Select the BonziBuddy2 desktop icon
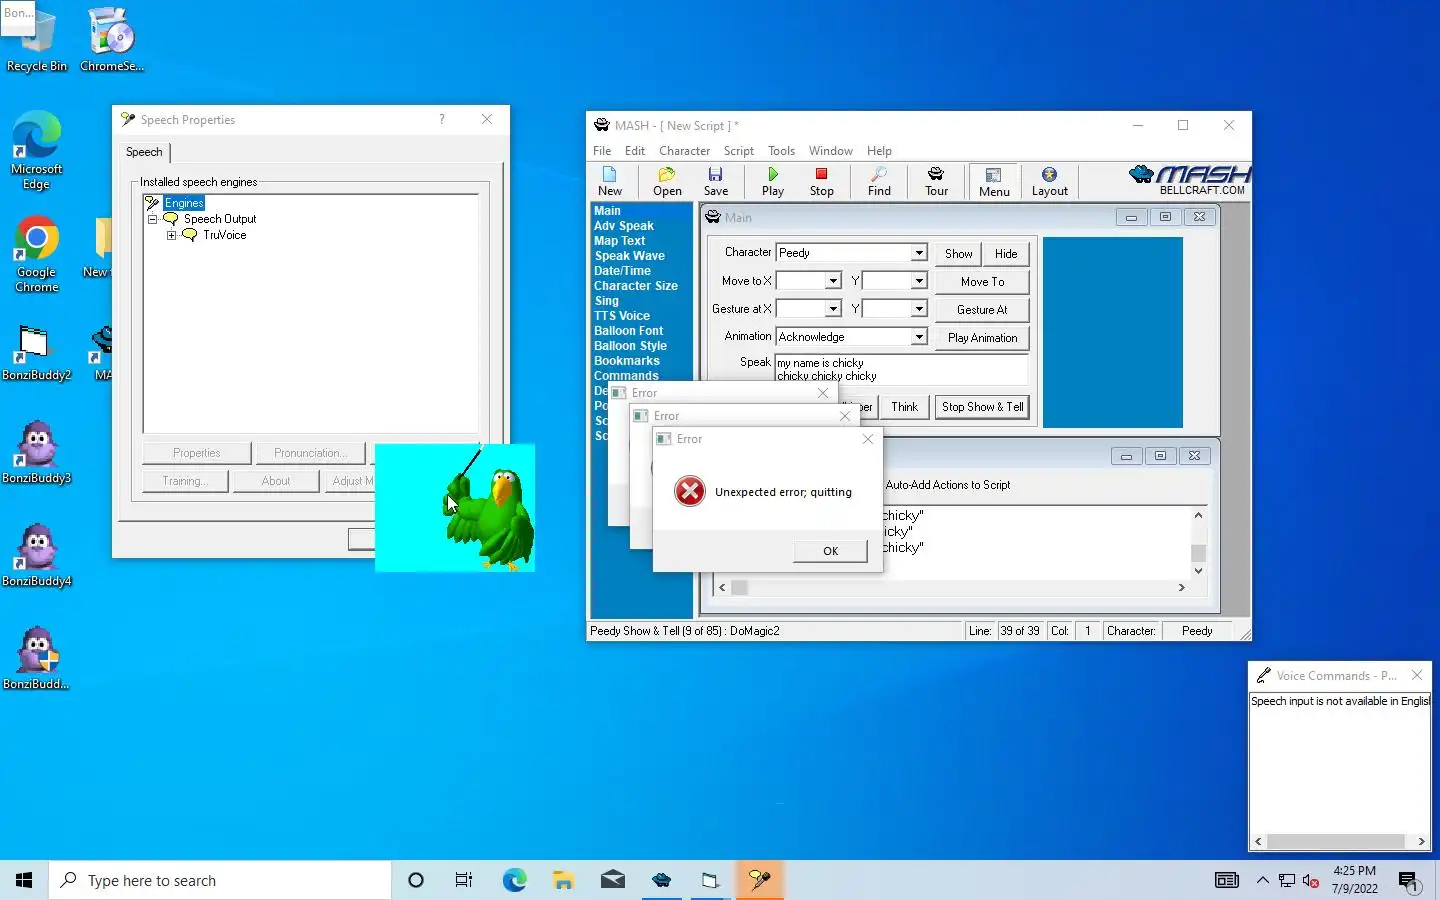Image resolution: width=1440 pixels, height=900 pixels. pyautogui.click(x=37, y=353)
